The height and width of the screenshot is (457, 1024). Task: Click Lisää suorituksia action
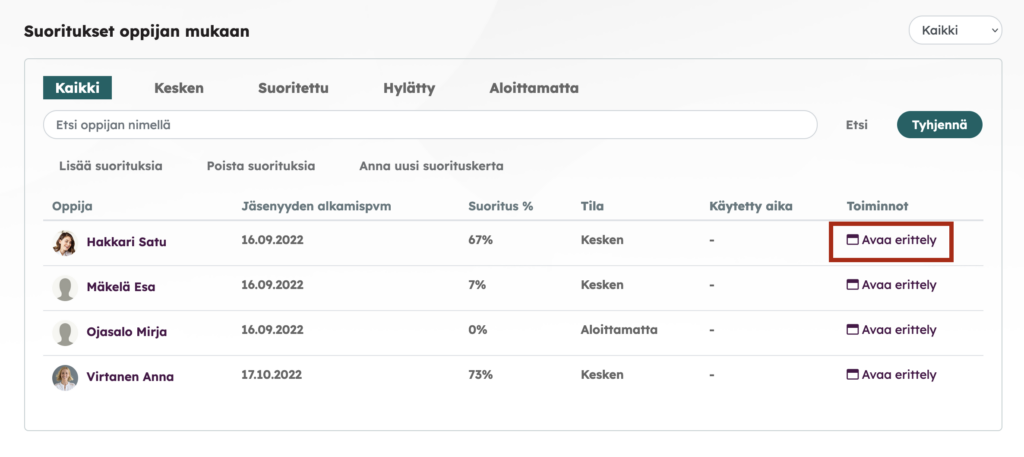(110, 166)
